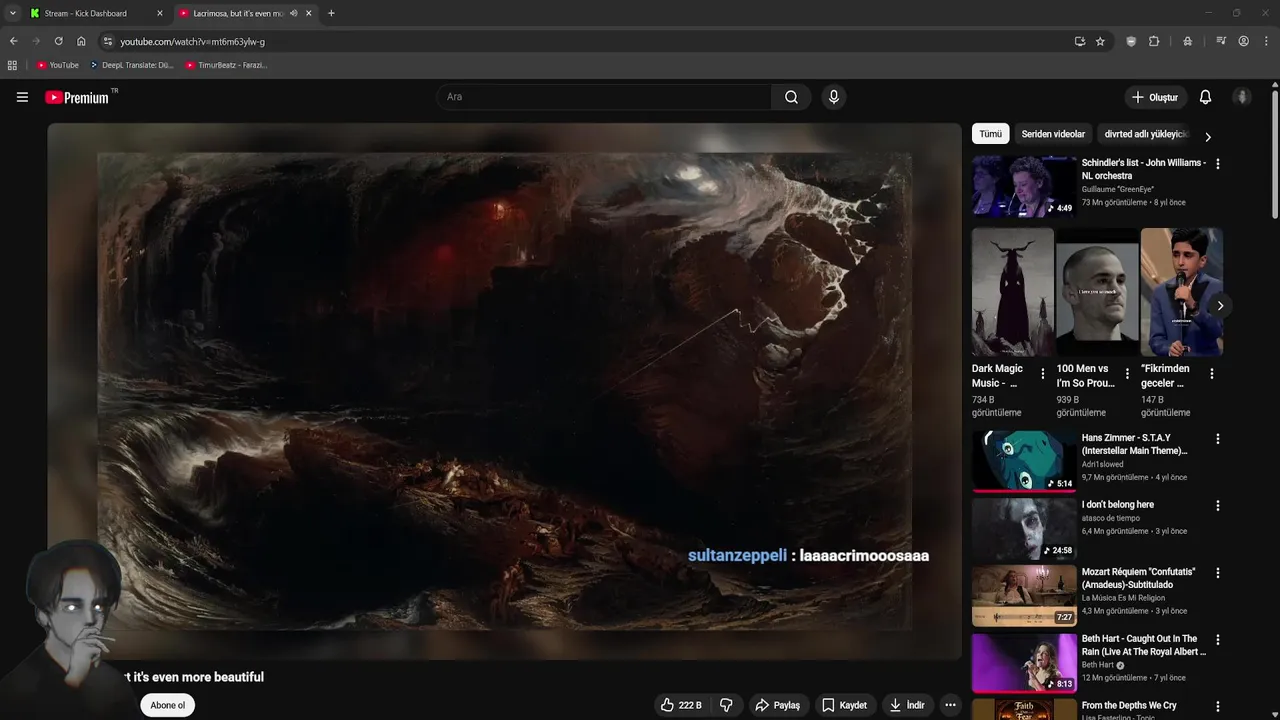1280x720 pixels.
Task: Open Chrome apps grid in bookmarks bar
Action: tap(12, 65)
